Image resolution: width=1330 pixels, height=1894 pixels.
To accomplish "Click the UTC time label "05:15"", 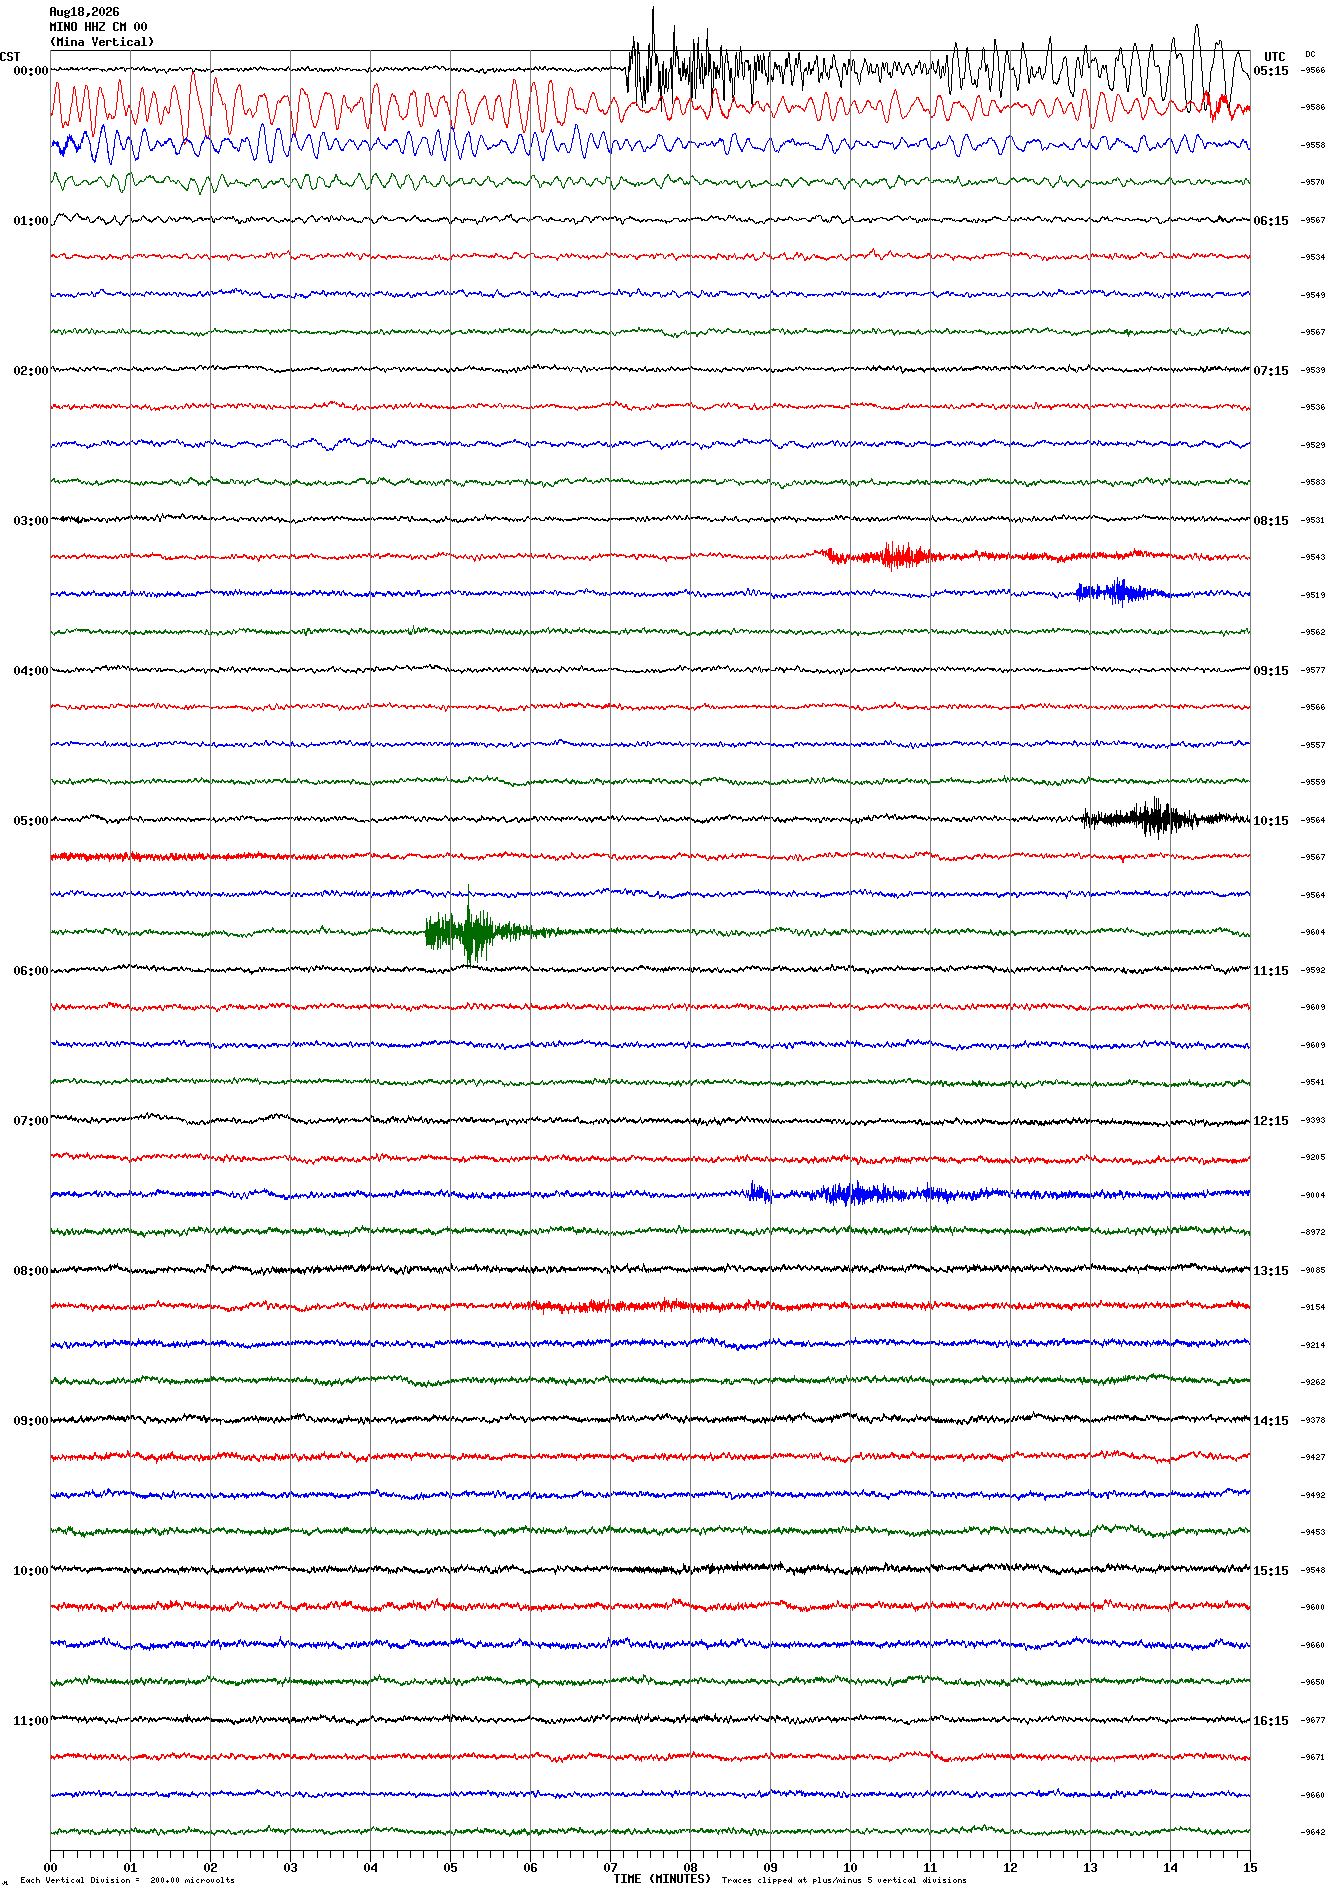I will (1271, 71).
